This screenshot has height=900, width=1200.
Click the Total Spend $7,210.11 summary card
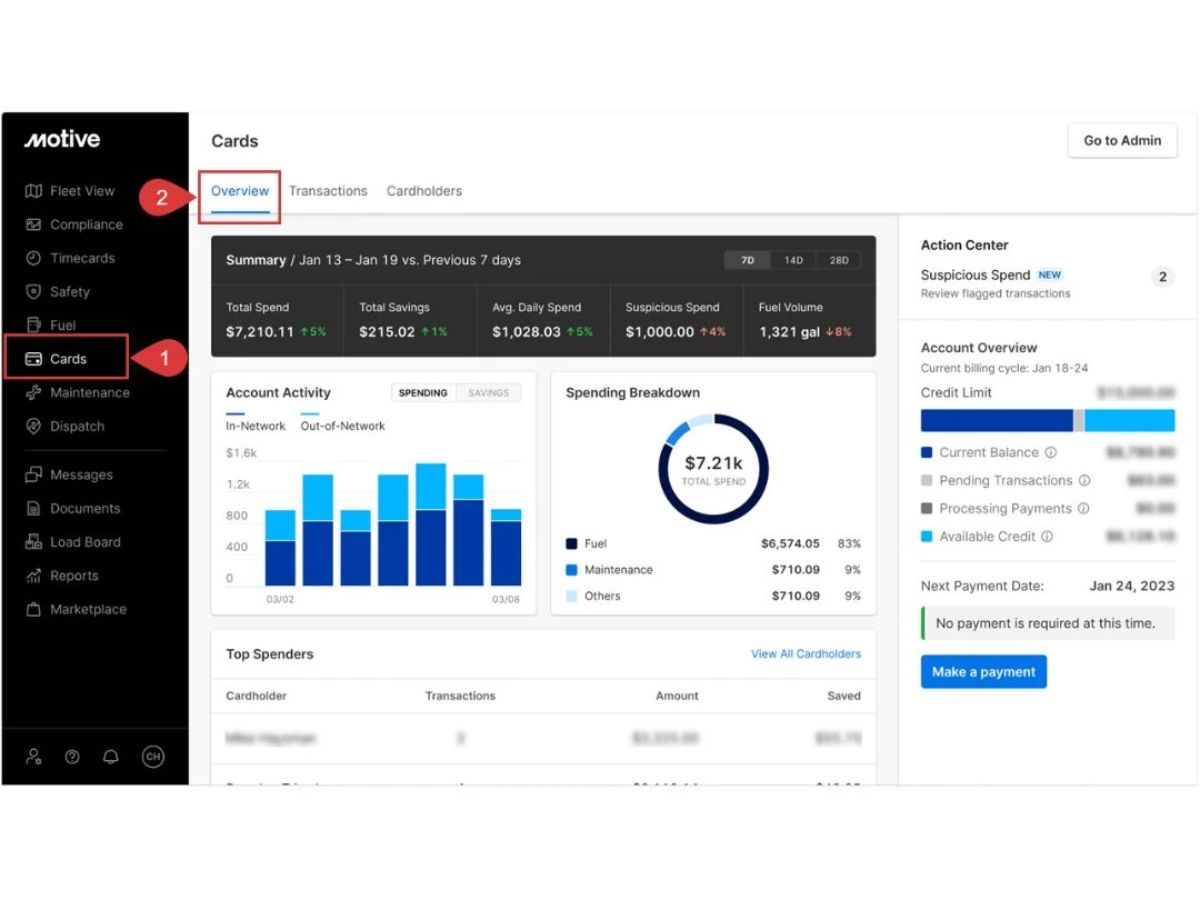(x=277, y=321)
